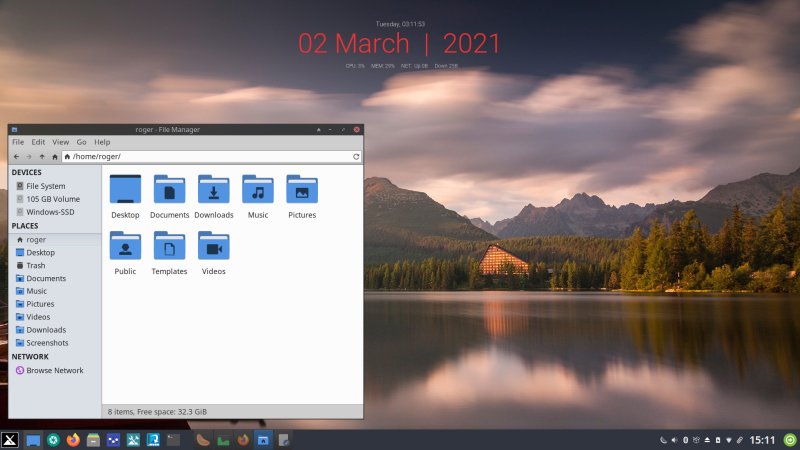Open the paperclip clipboard tray icon
Image resolution: width=800 pixels, height=450 pixels.
pyautogui.click(x=740, y=440)
